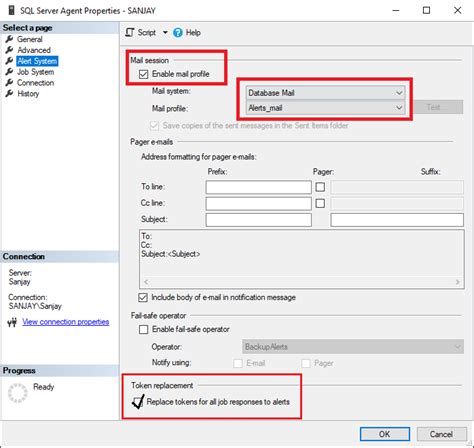Select the Job System page

pos(35,72)
